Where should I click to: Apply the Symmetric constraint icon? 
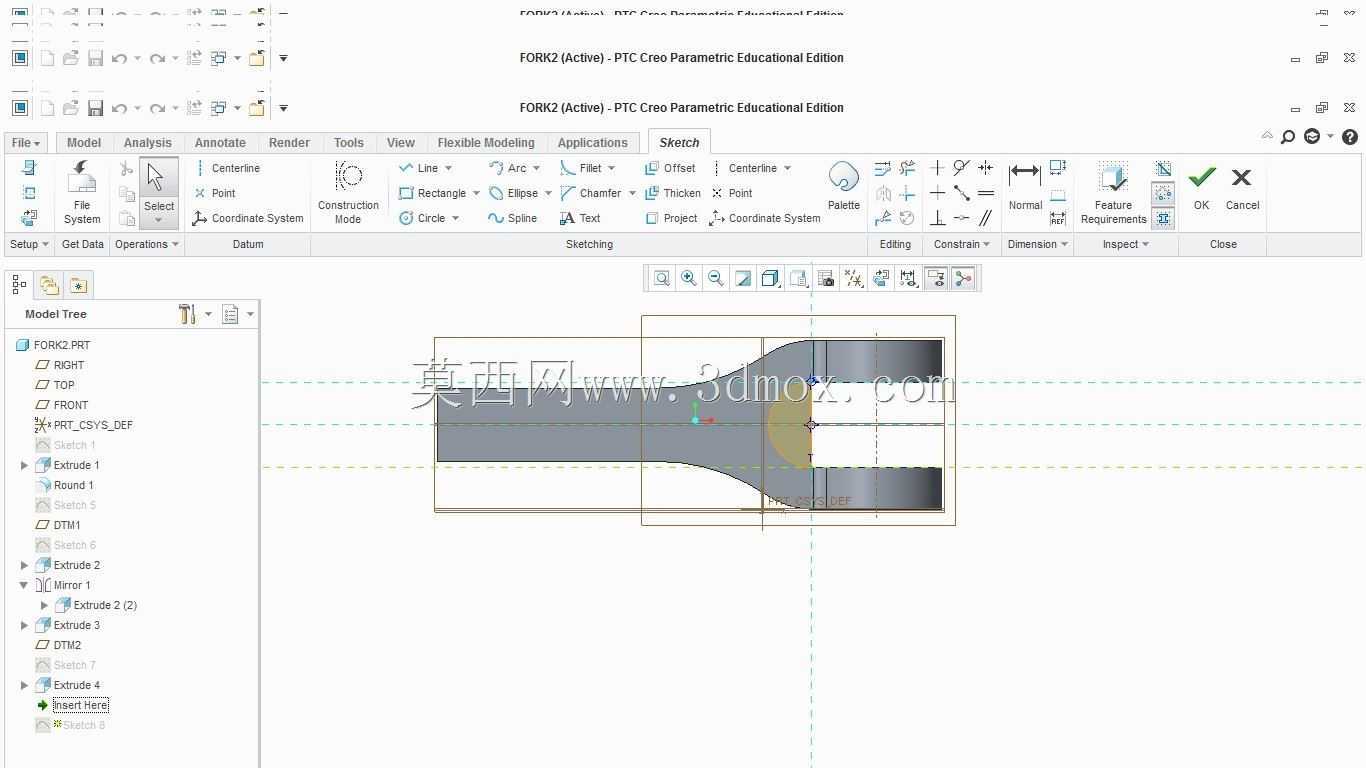985,168
